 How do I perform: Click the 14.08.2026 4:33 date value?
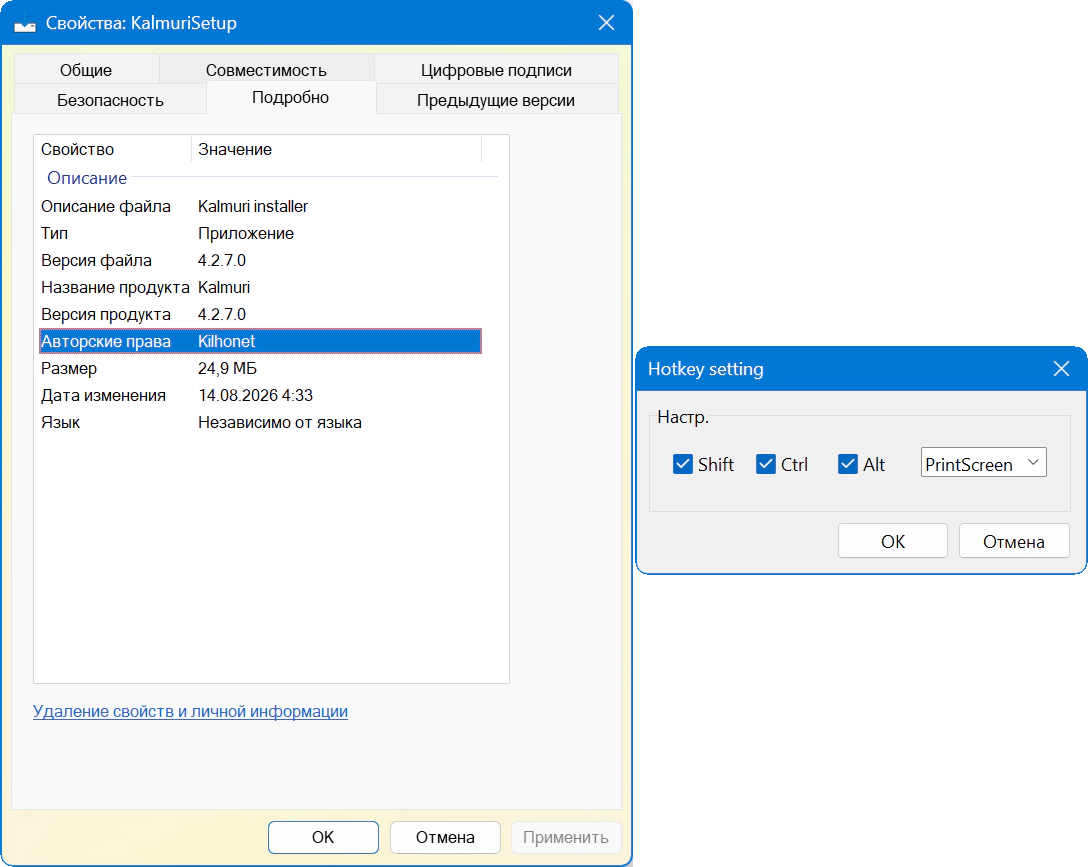255,395
